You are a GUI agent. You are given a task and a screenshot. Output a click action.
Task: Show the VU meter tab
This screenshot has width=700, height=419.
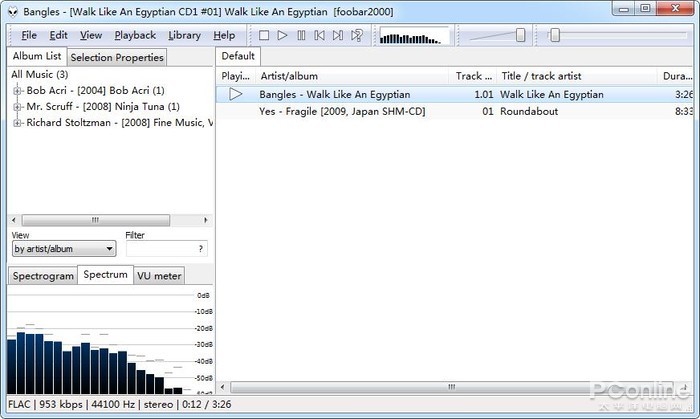159,276
